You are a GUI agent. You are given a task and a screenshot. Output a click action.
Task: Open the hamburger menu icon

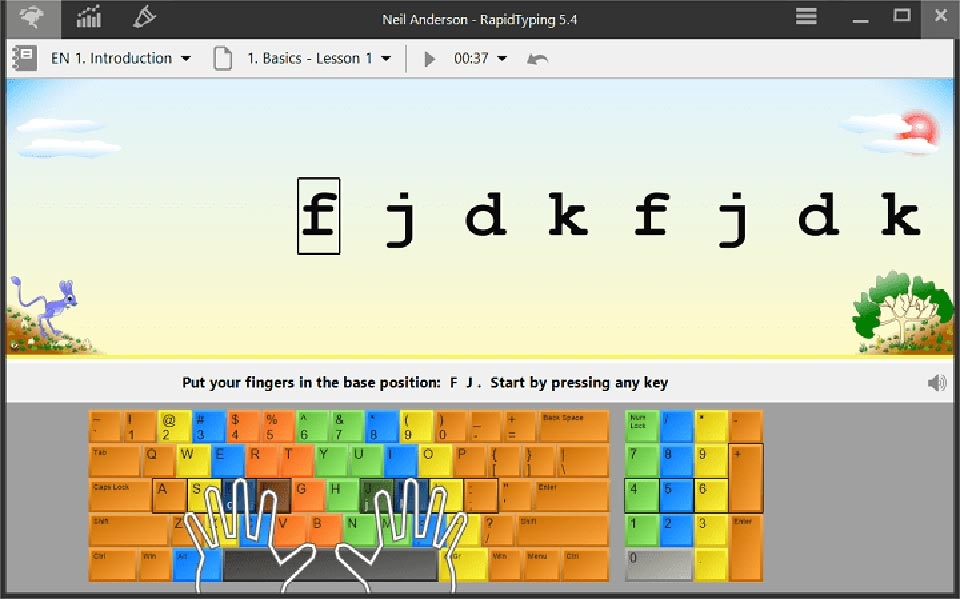[806, 16]
